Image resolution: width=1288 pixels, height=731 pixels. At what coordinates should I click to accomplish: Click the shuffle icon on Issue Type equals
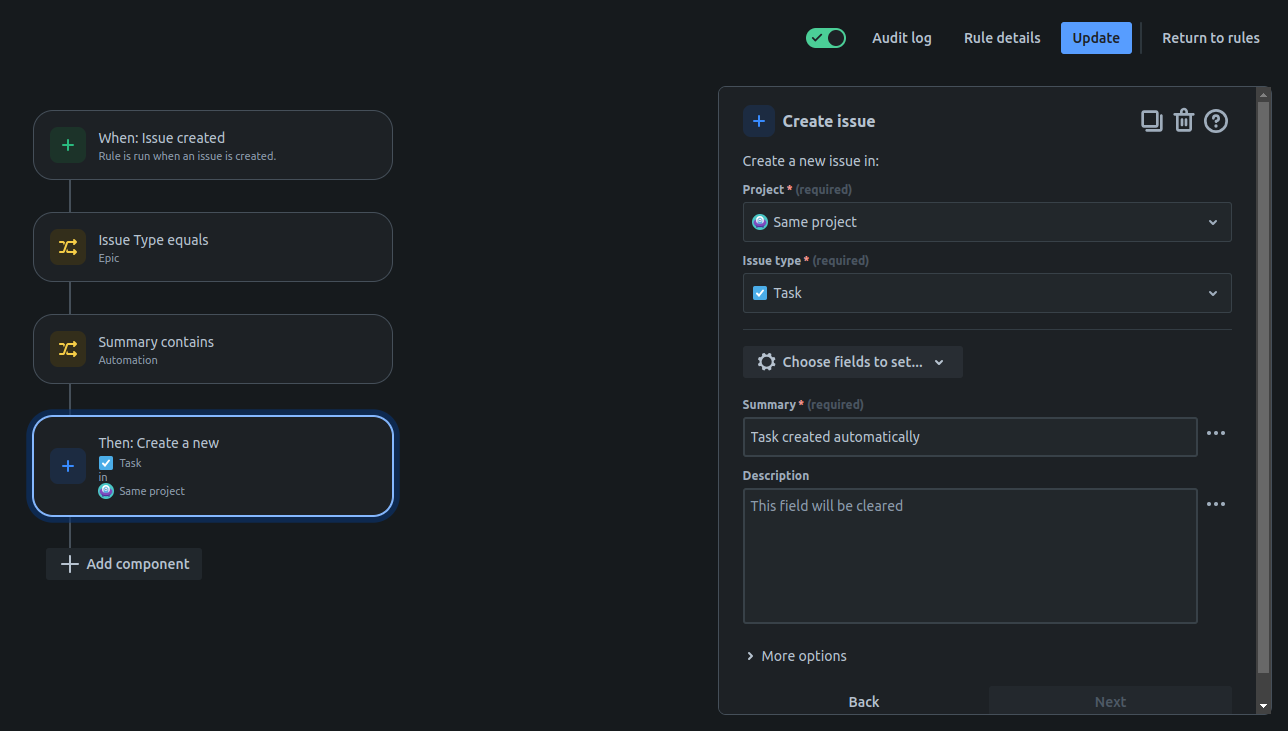[x=68, y=247]
